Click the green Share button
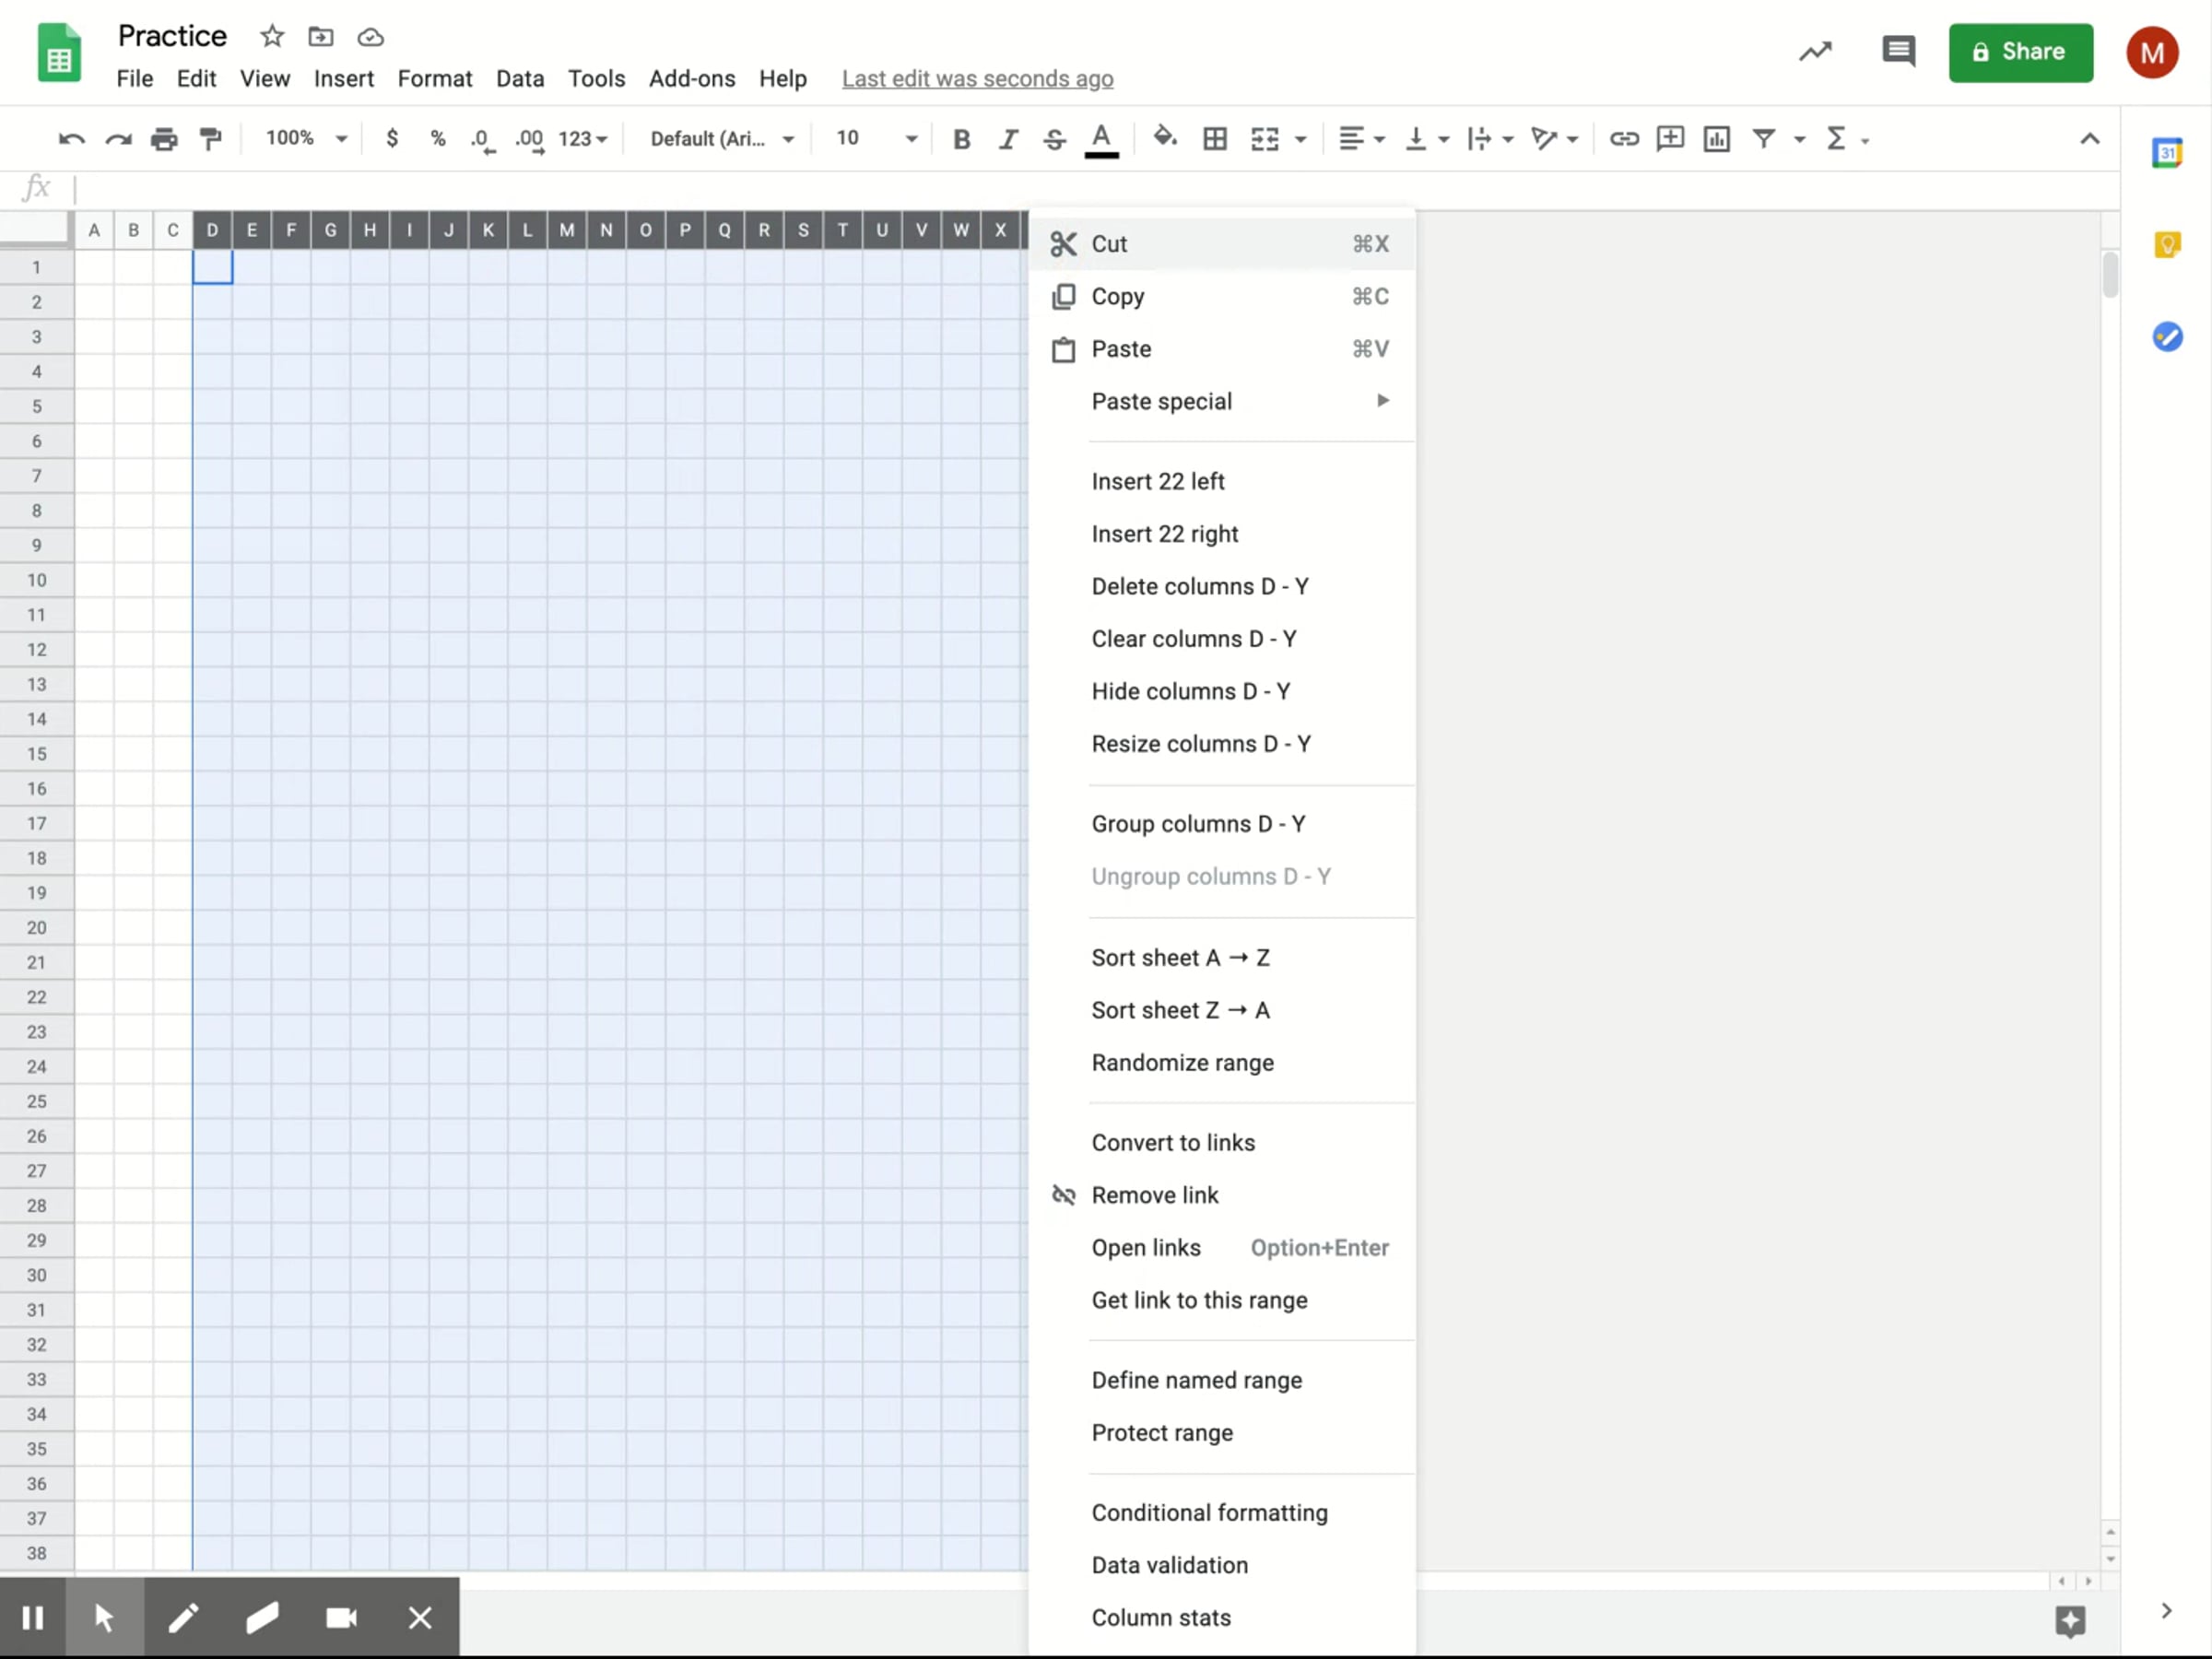Image resolution: width=2212 pixels, height=1659 pixels. [x=2020, y=52]
